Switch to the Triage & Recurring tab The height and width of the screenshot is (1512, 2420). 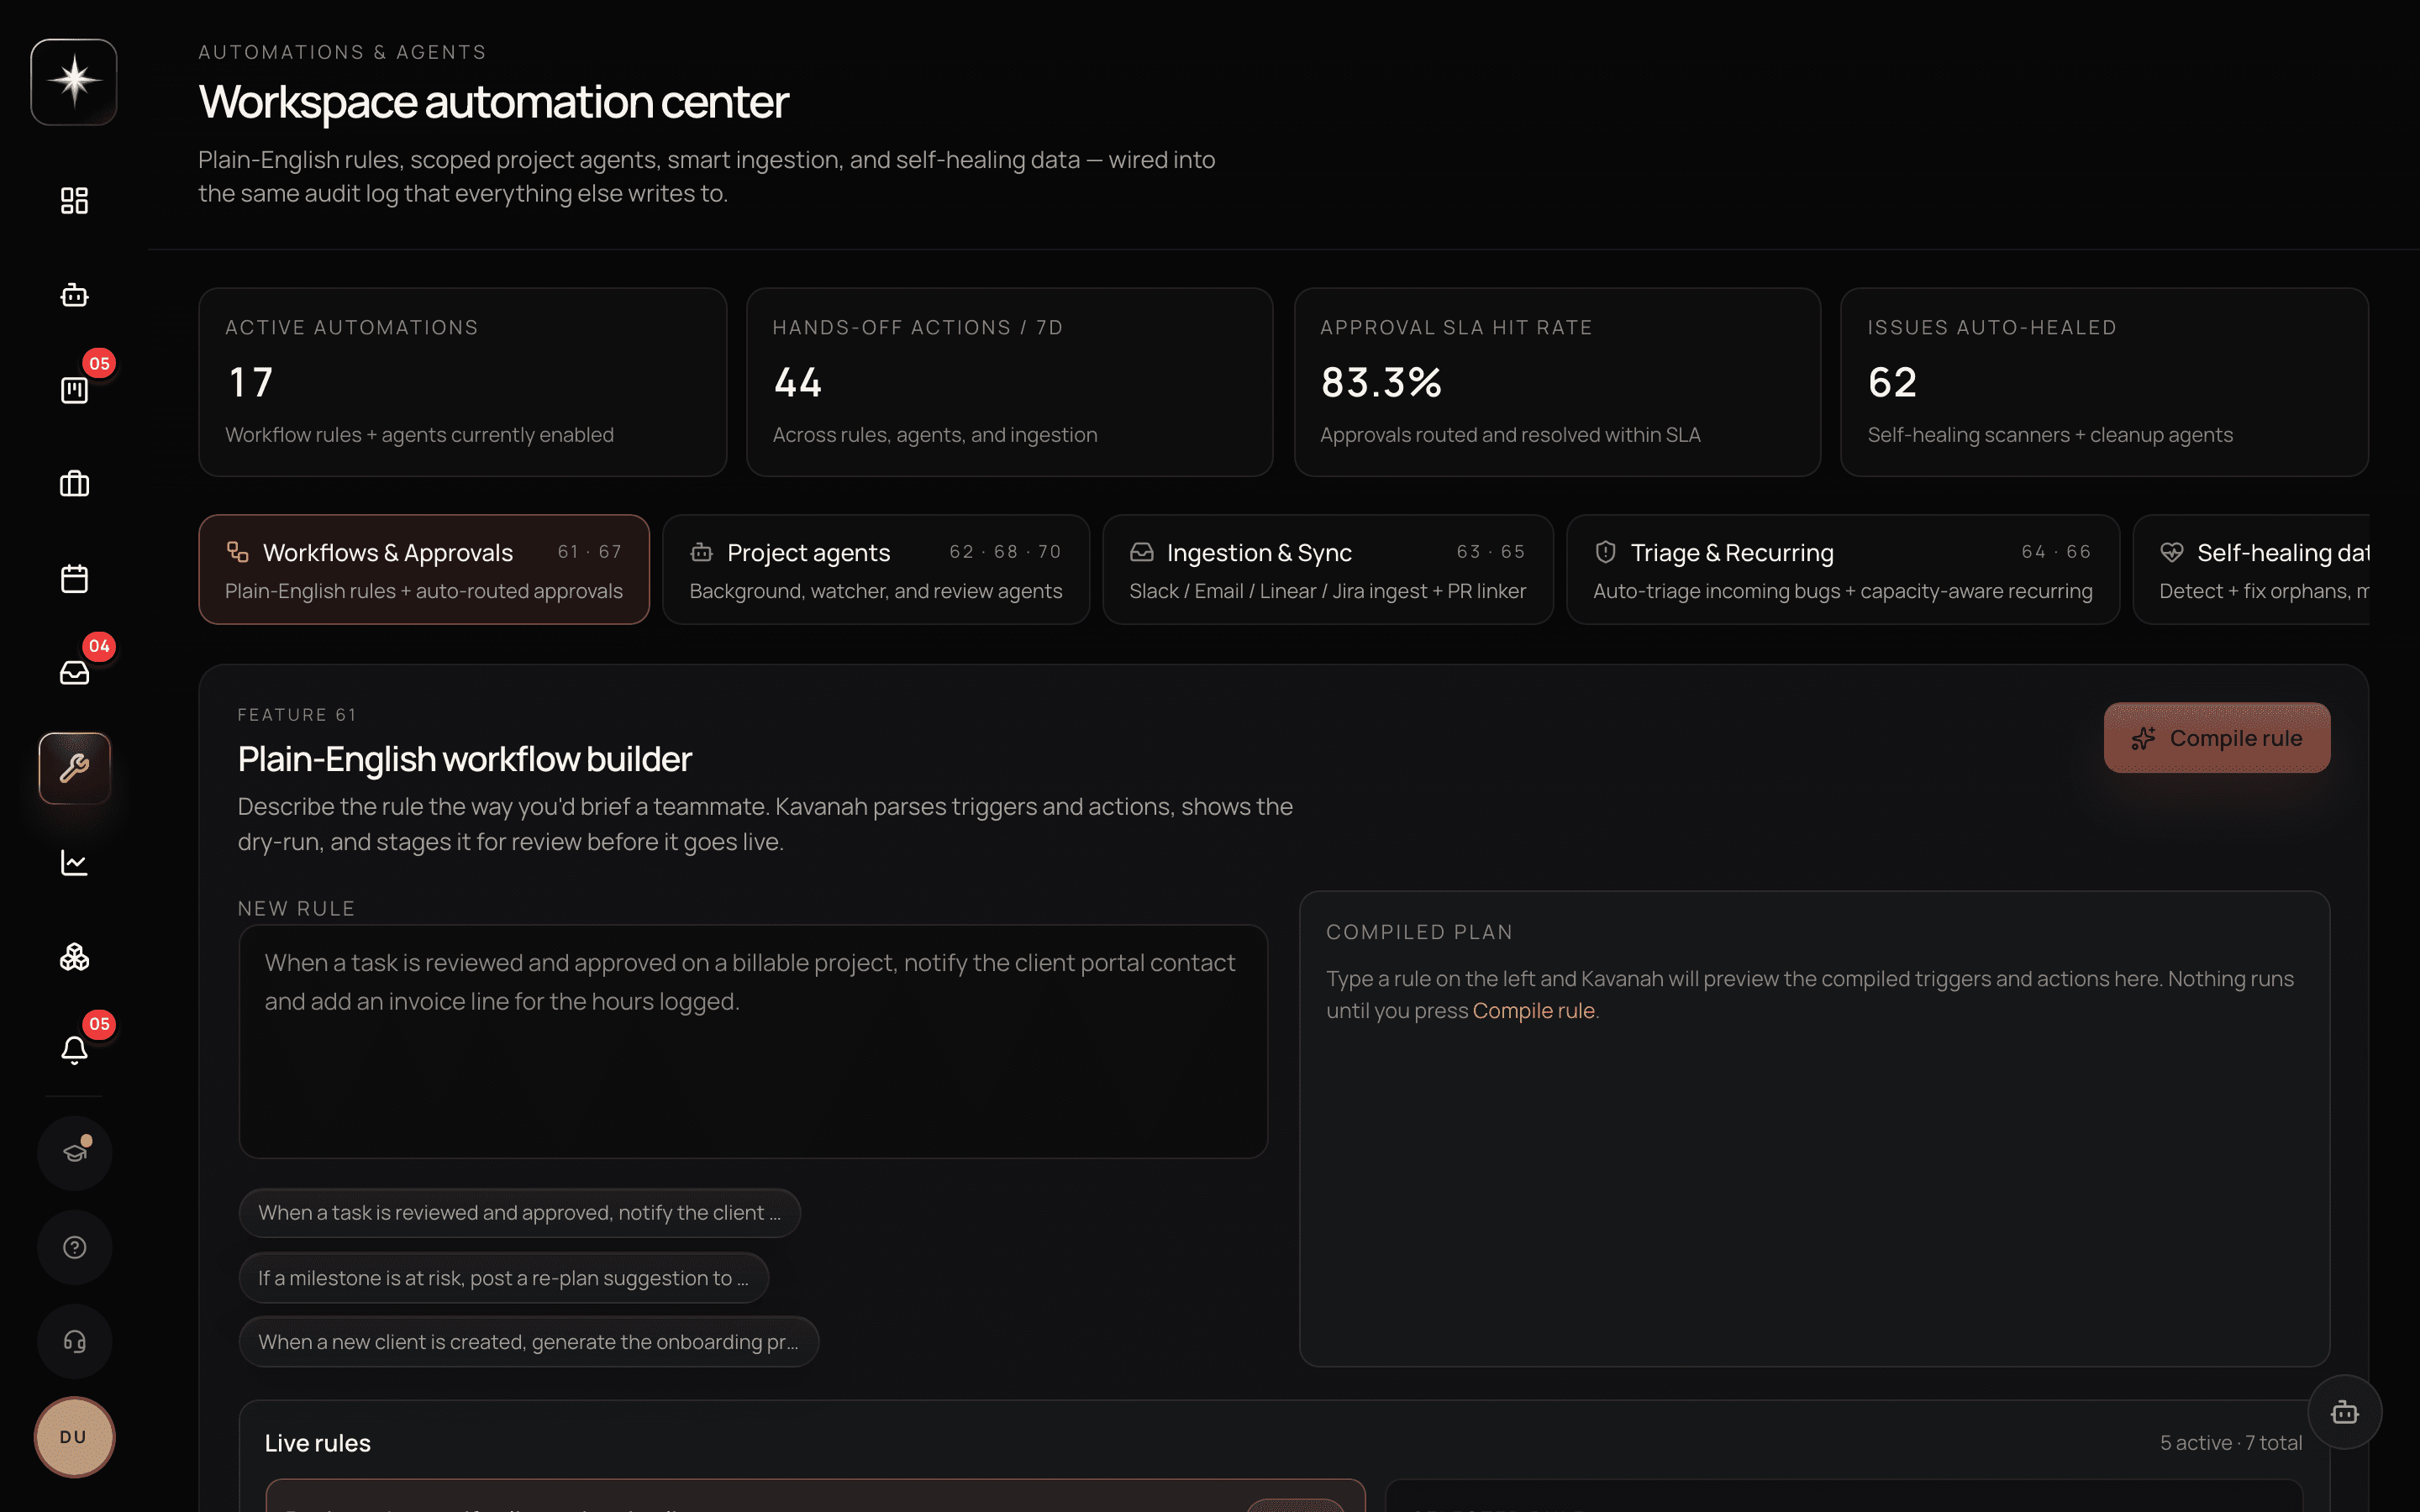click(1843, 570)
